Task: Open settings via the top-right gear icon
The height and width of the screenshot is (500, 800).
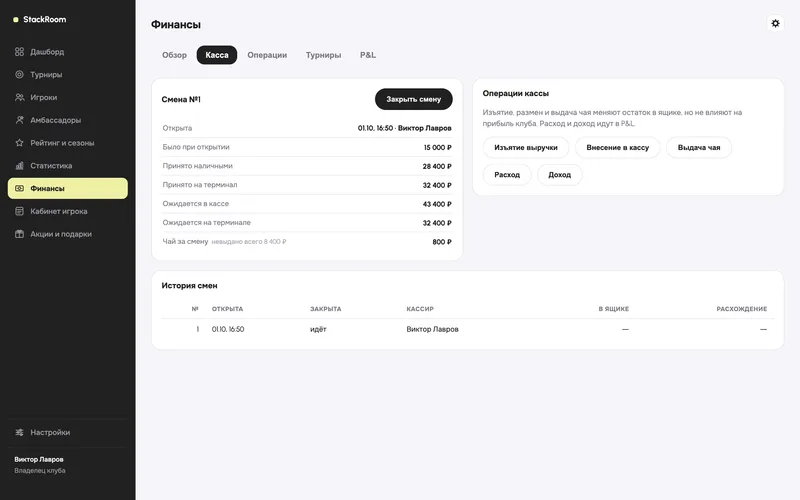Action: point(775,23)
